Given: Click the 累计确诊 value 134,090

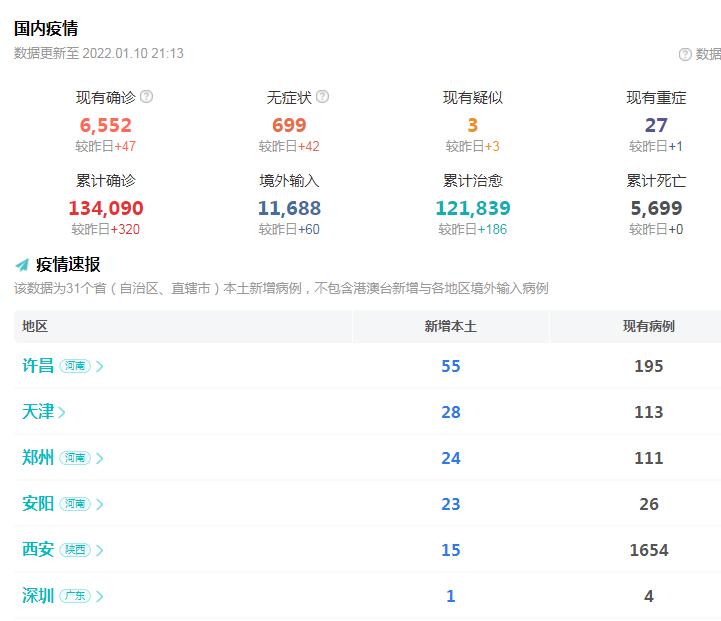Looking at the screenshot, I should 106,208.
